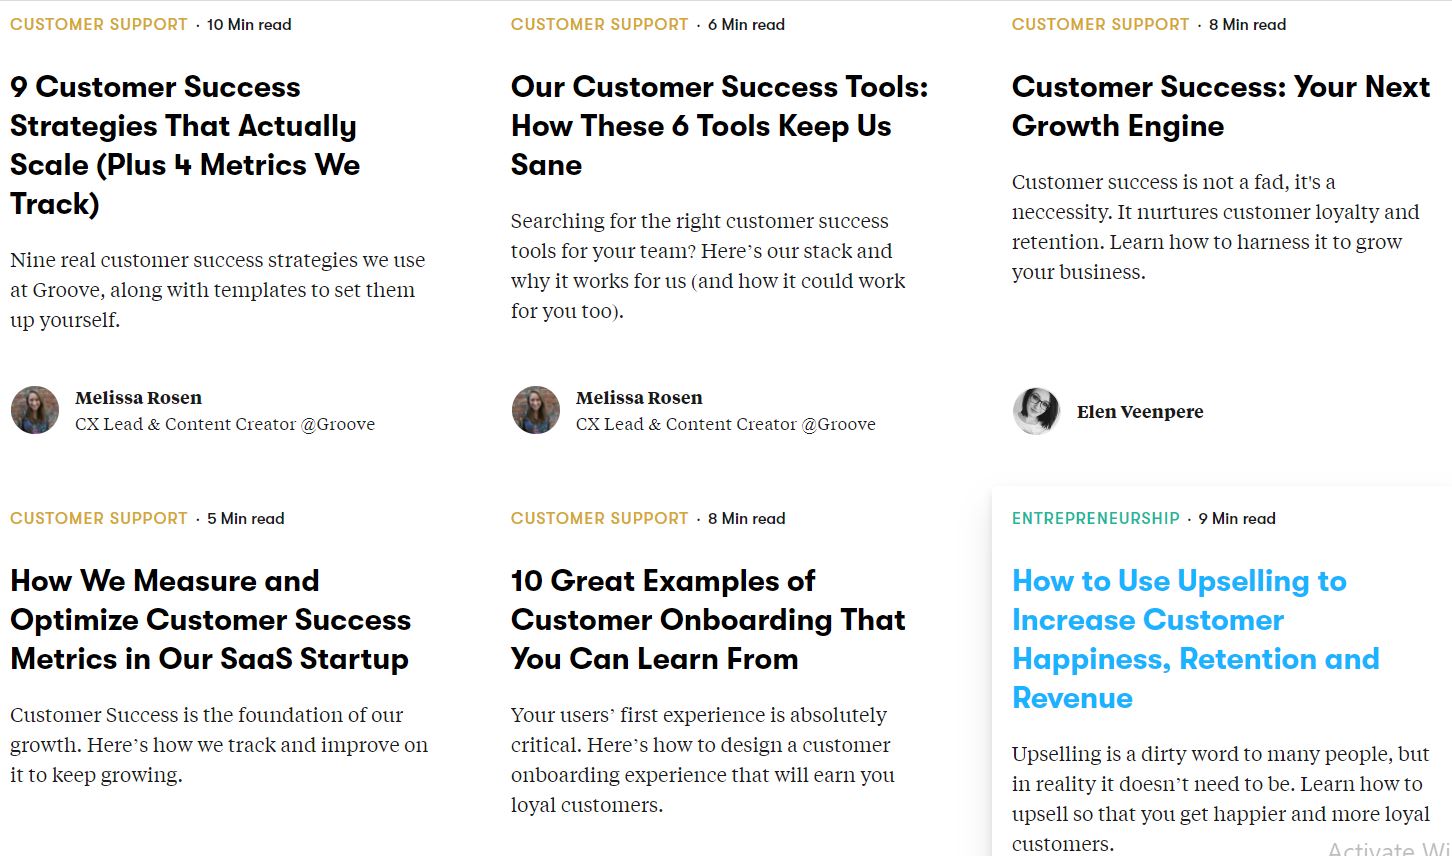This screenshot has width=1452, height=856.
Task: Click CUSTOMER SUPPORT label above "Your Next Growth Engine"
Action: [x=1100, y=24]
